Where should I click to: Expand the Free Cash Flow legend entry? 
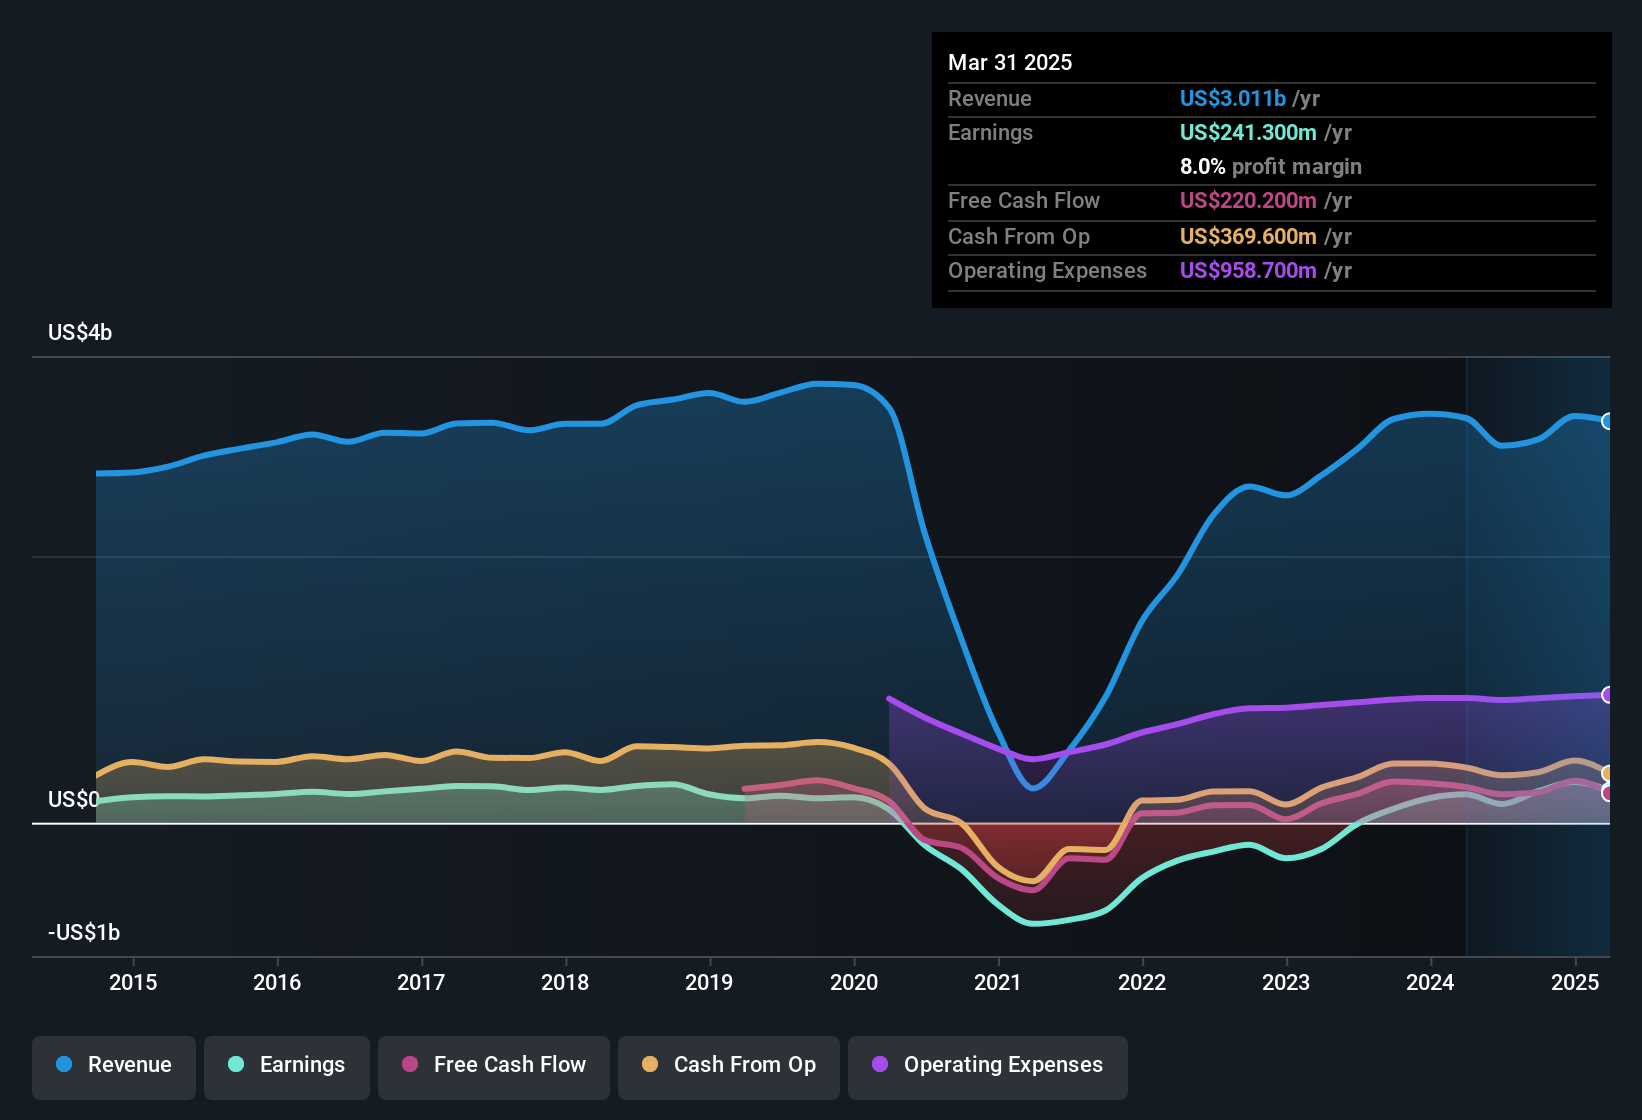[x=493, y=1065]
